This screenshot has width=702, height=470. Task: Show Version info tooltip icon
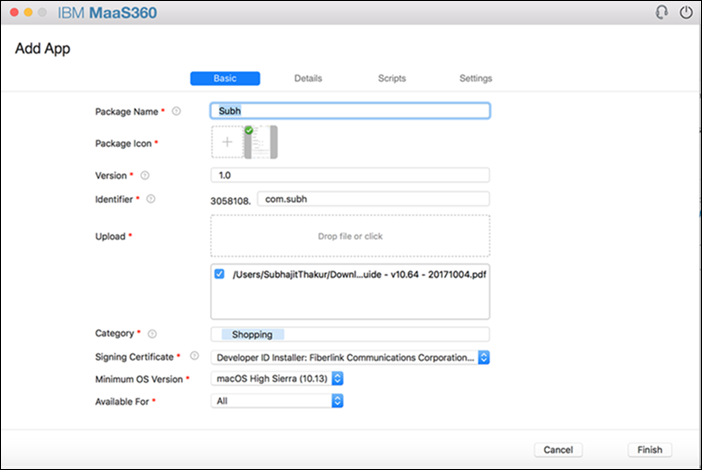[x=145, y=175]
